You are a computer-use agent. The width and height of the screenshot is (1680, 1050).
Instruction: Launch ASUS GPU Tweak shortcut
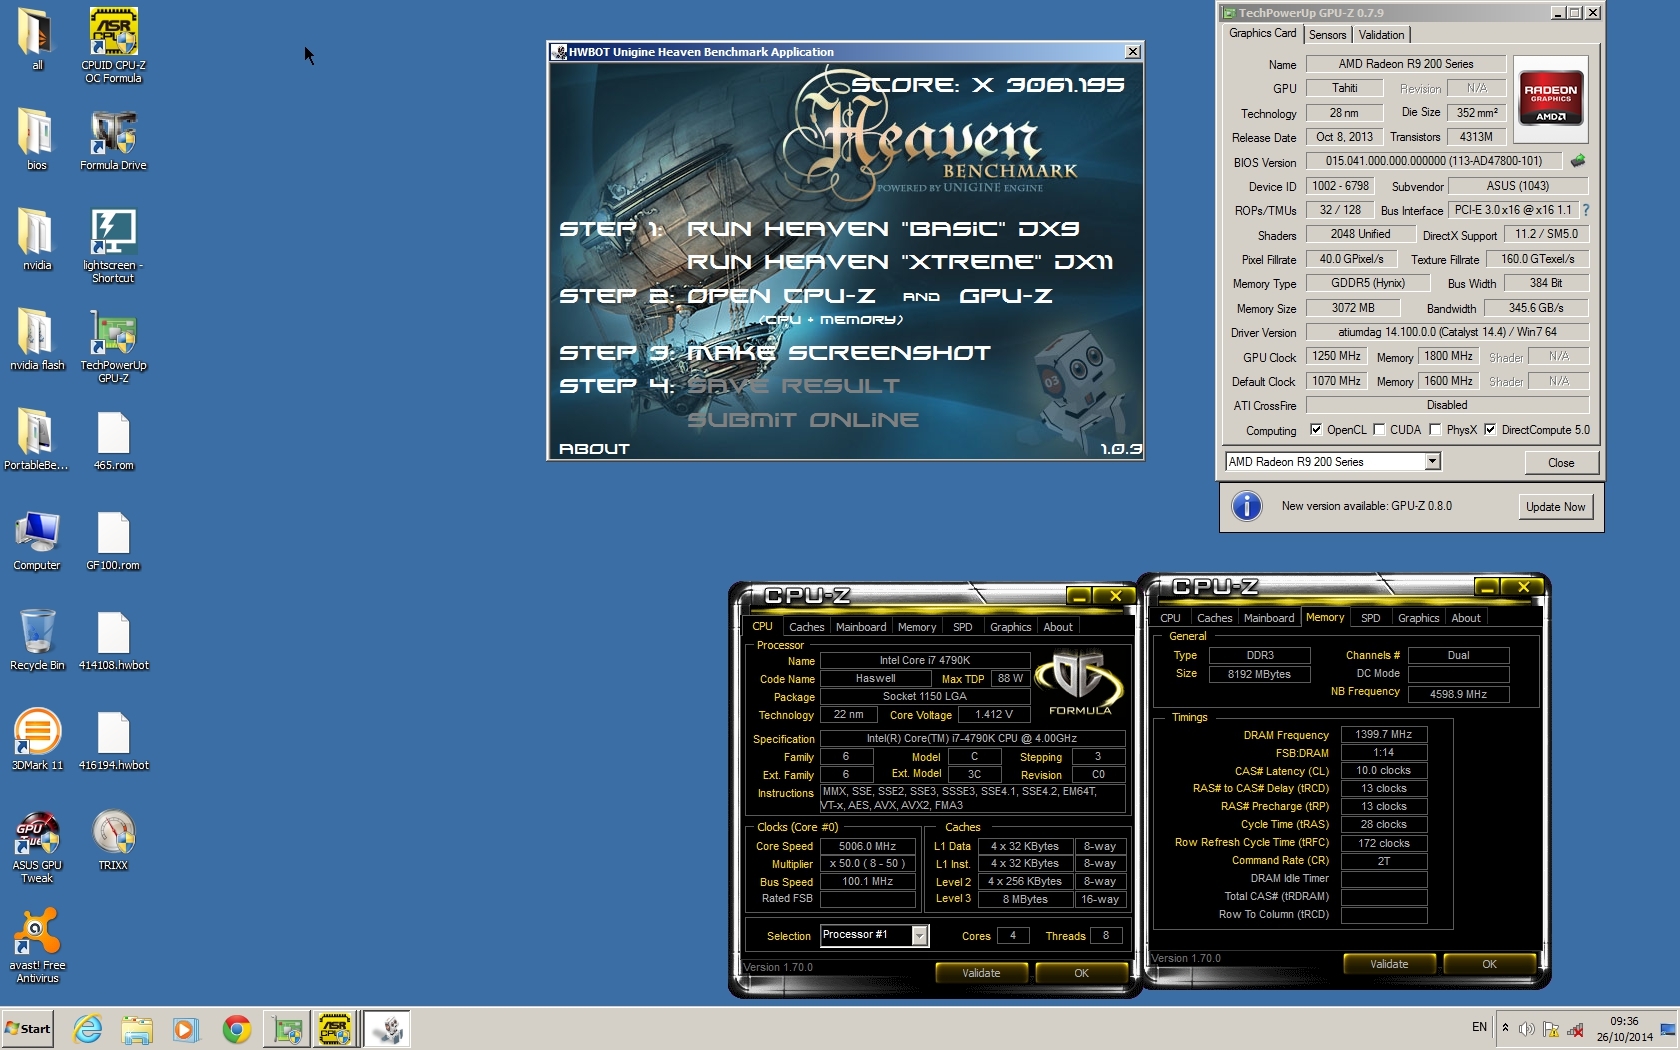[x=36, y=846]
